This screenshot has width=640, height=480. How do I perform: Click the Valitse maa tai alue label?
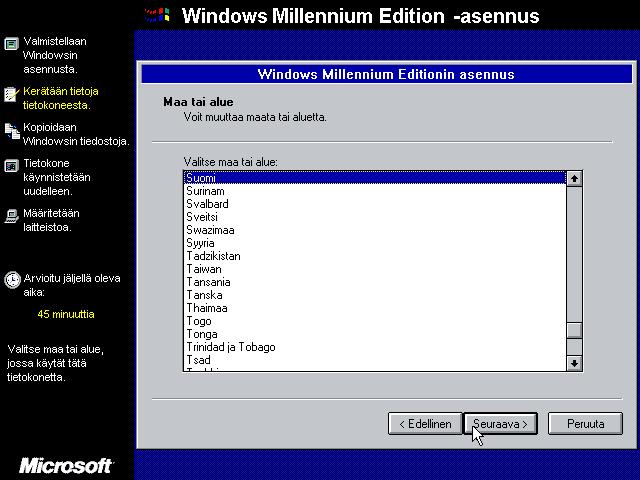click(x=231, y=162)
